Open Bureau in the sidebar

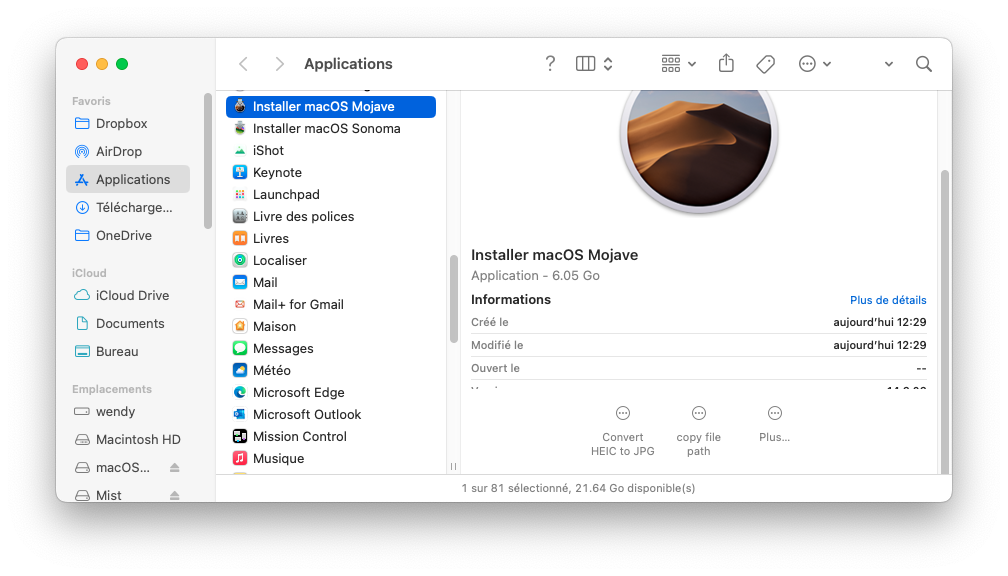[x=128, y=352]
